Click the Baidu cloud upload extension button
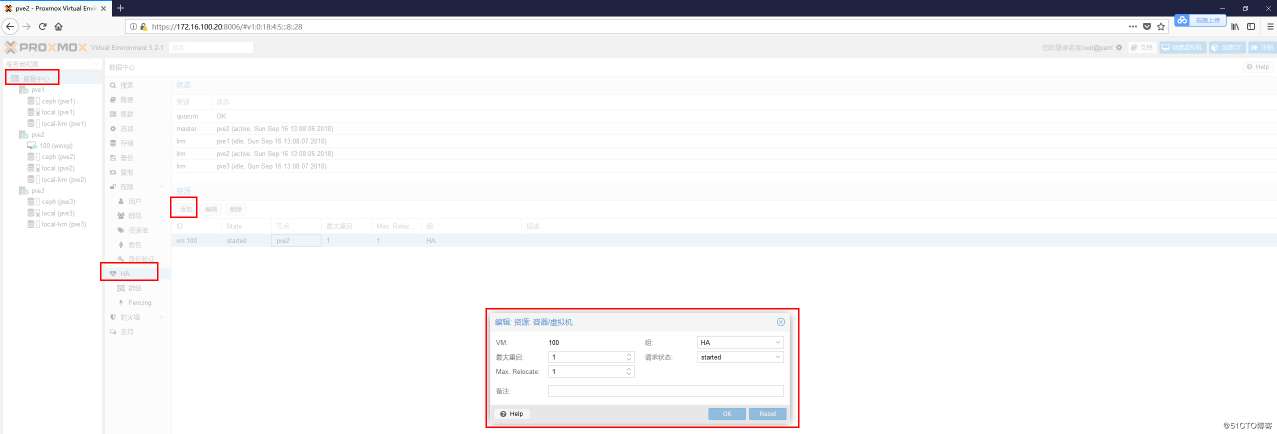The width and height of the screenshot is (1277, 434). 1199,20
